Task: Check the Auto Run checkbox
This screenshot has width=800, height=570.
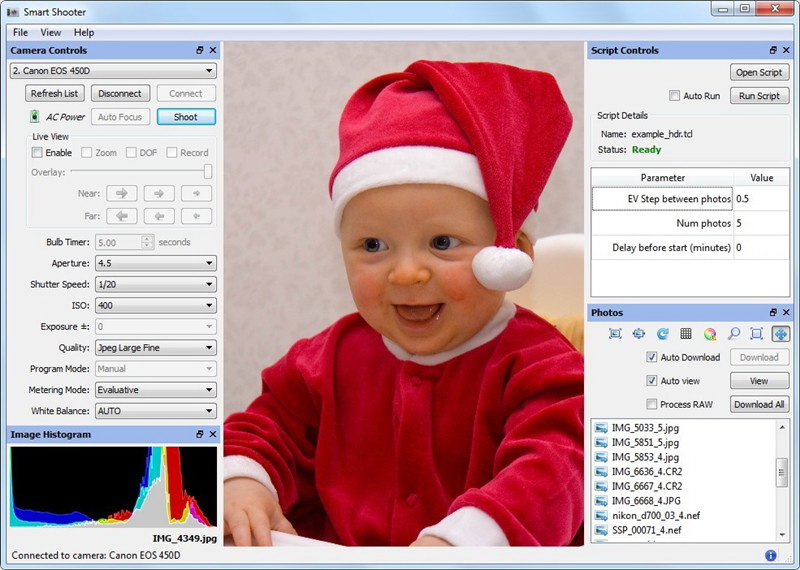Action: pos(674,95)
